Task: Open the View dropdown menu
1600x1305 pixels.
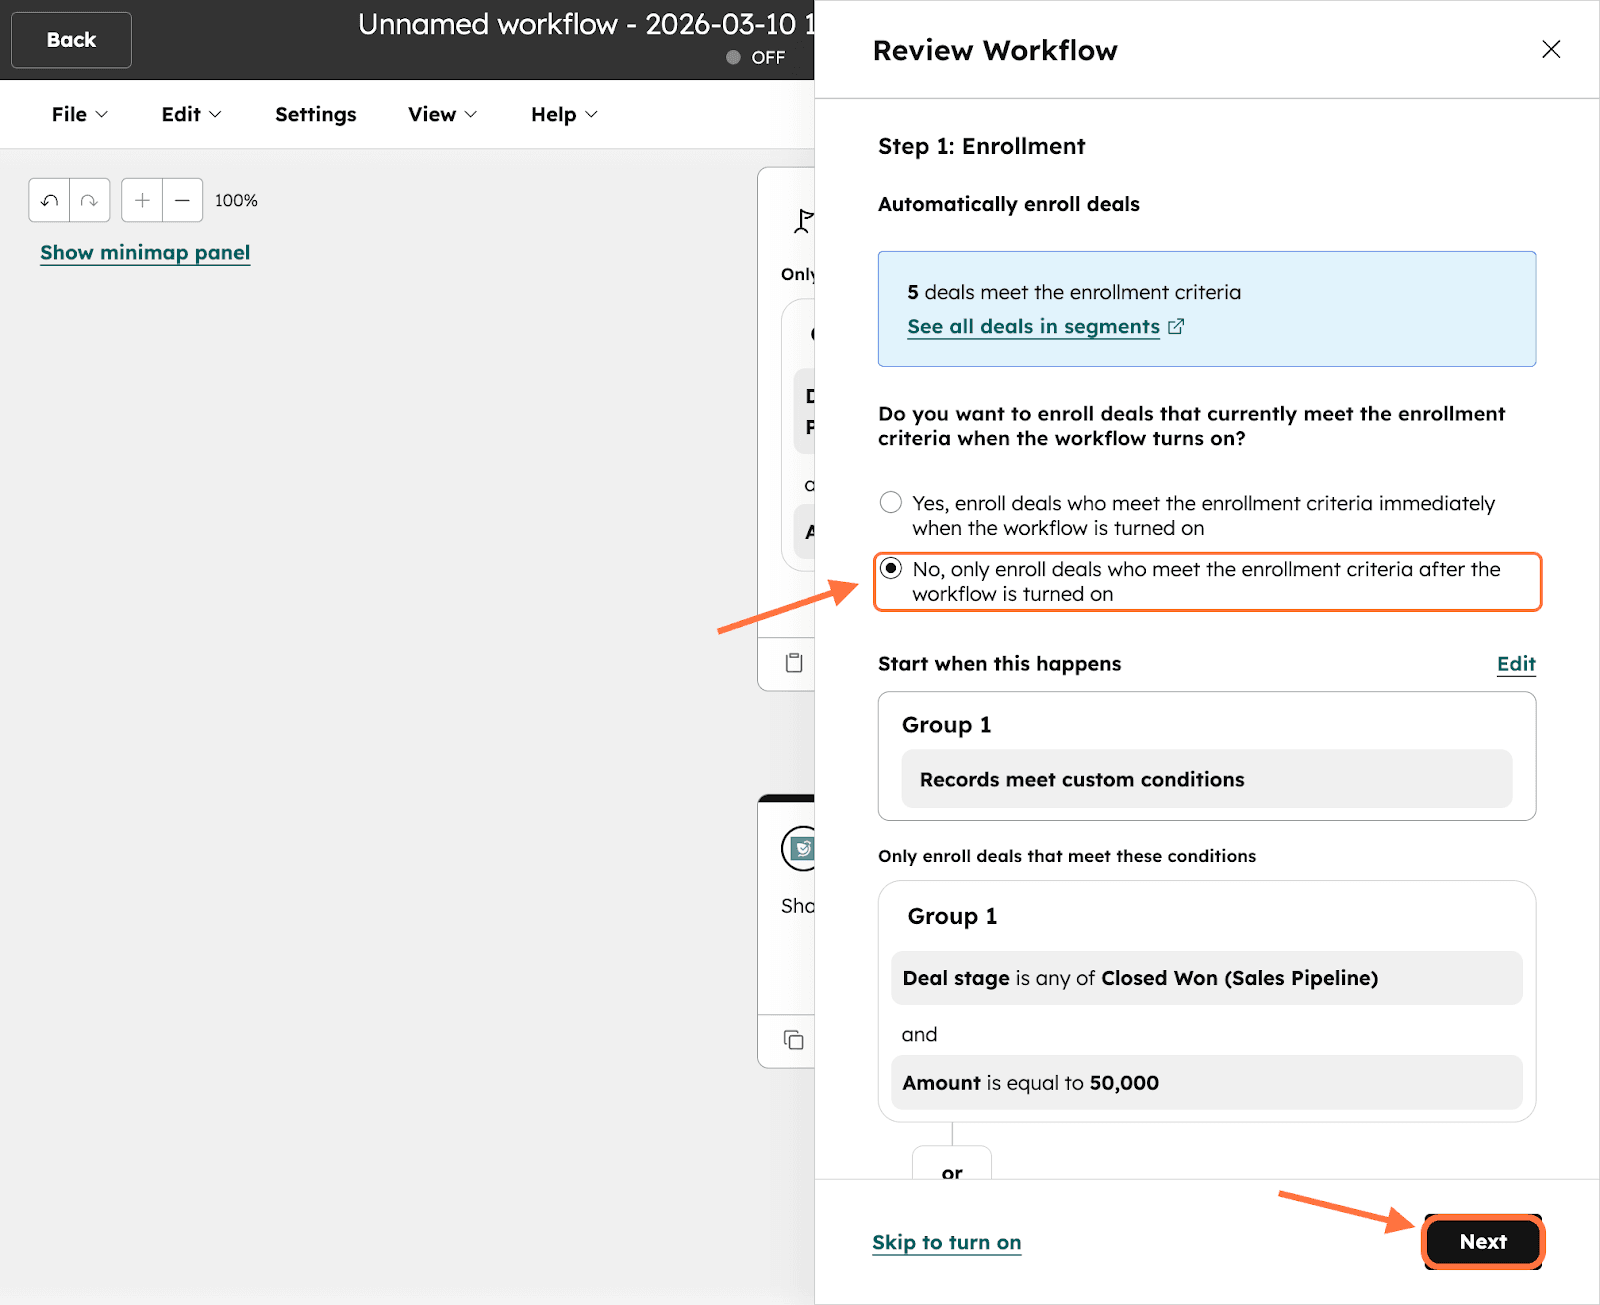Action: 442,114
